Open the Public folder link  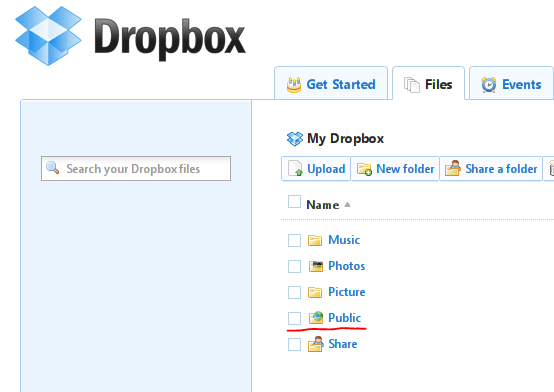click(344, 318)
